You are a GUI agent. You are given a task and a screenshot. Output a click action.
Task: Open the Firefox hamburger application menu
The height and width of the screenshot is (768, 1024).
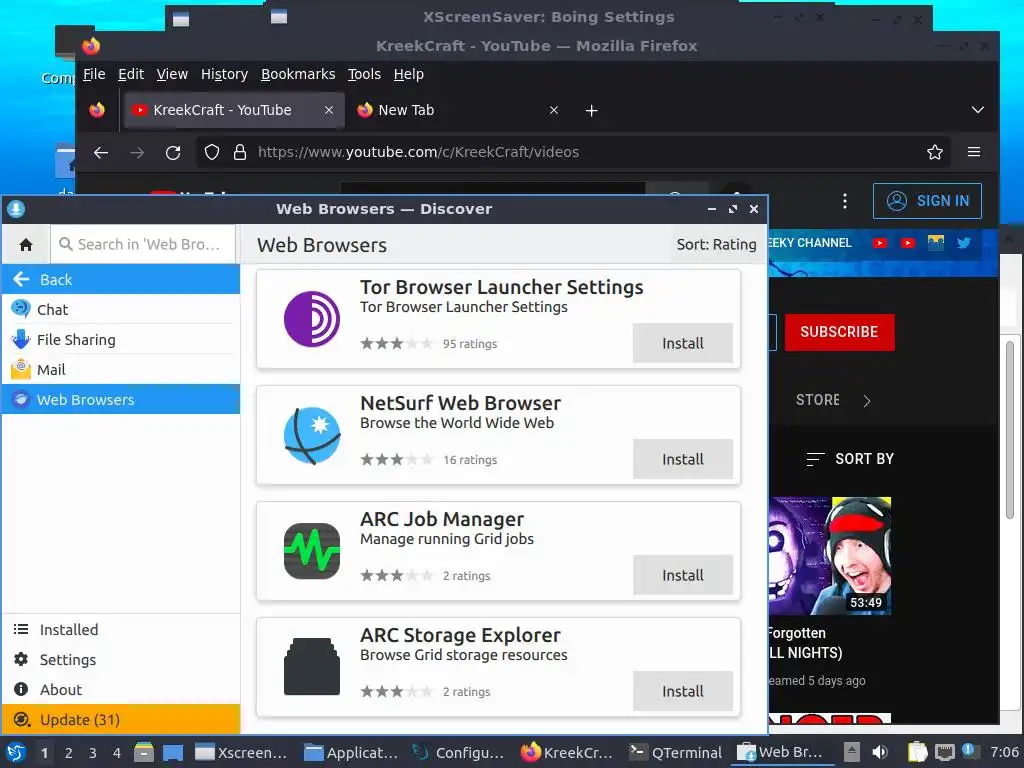(x=974, y=152)
